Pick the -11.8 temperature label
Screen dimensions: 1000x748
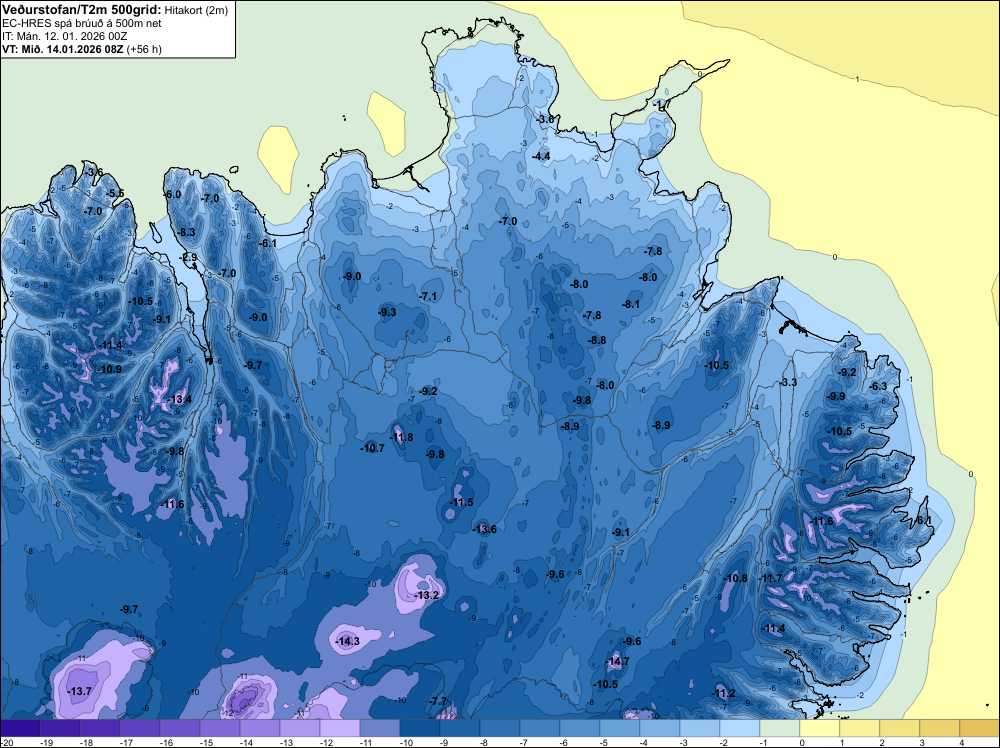(401, 437)
